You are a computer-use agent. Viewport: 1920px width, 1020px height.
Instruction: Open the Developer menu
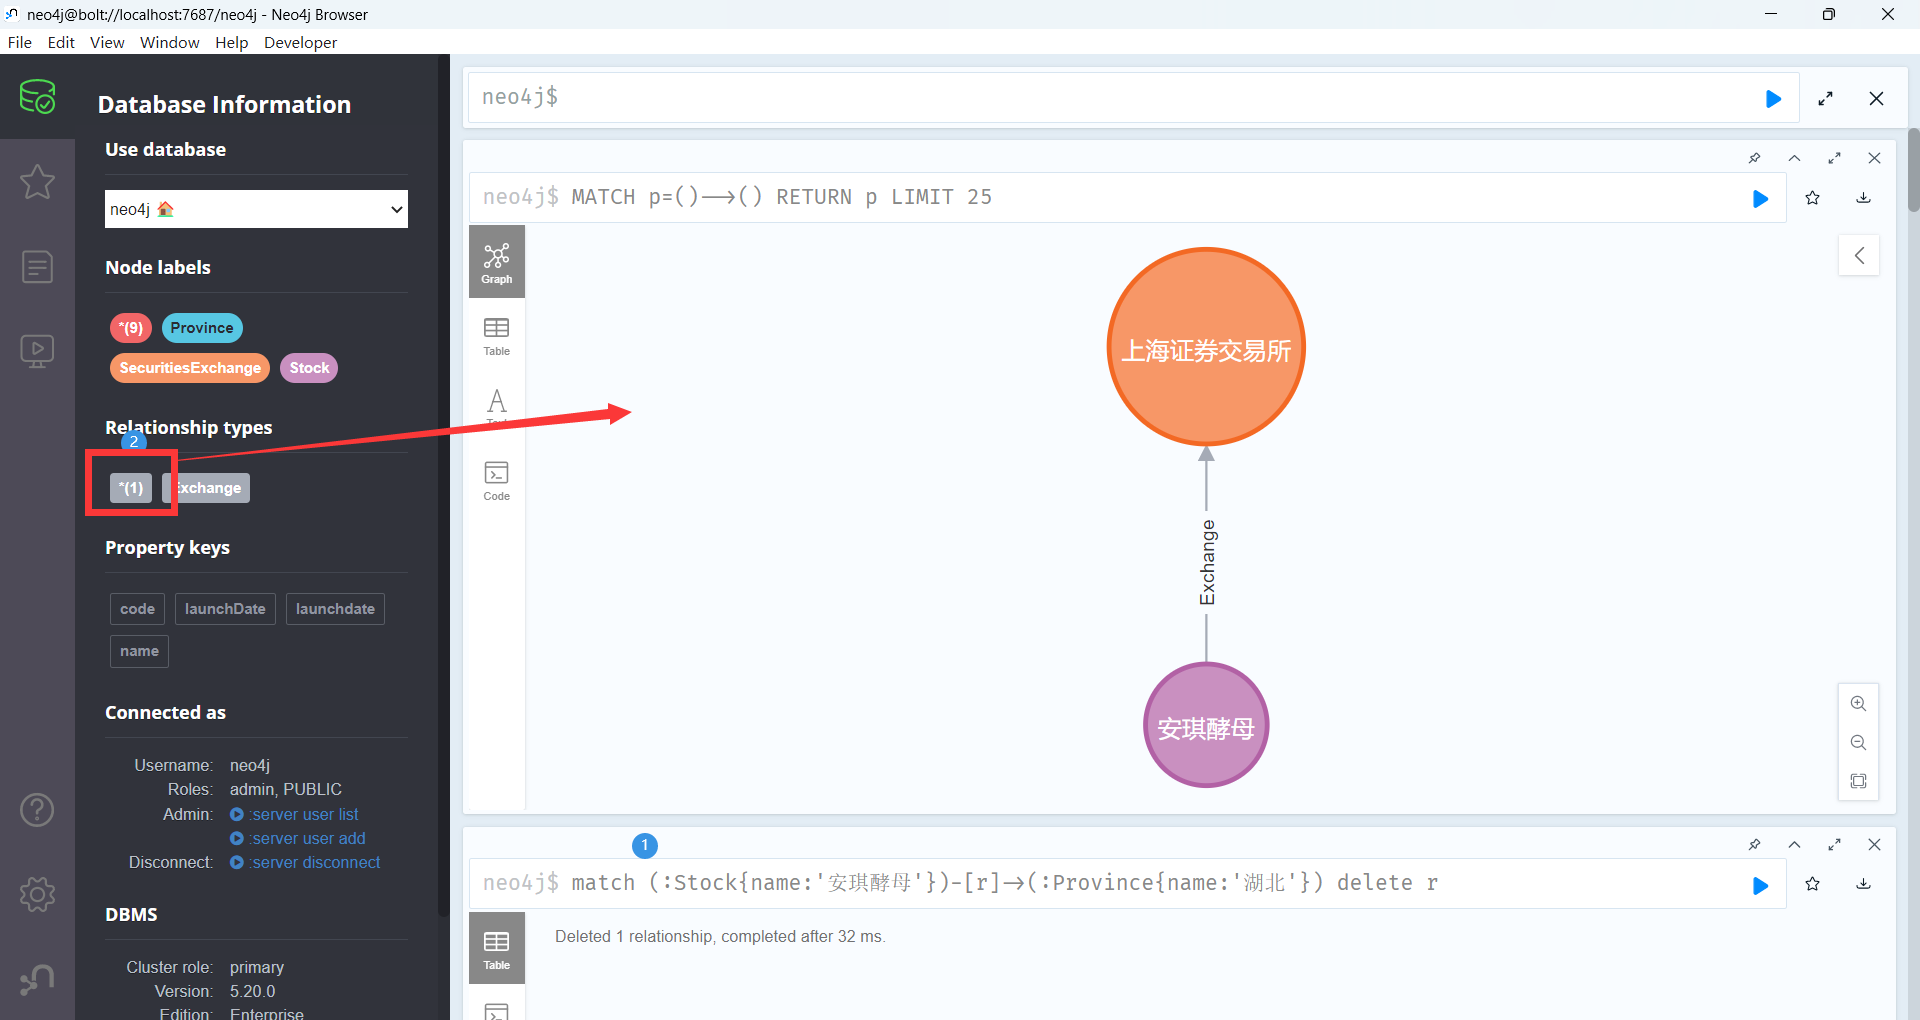(300, 42)
